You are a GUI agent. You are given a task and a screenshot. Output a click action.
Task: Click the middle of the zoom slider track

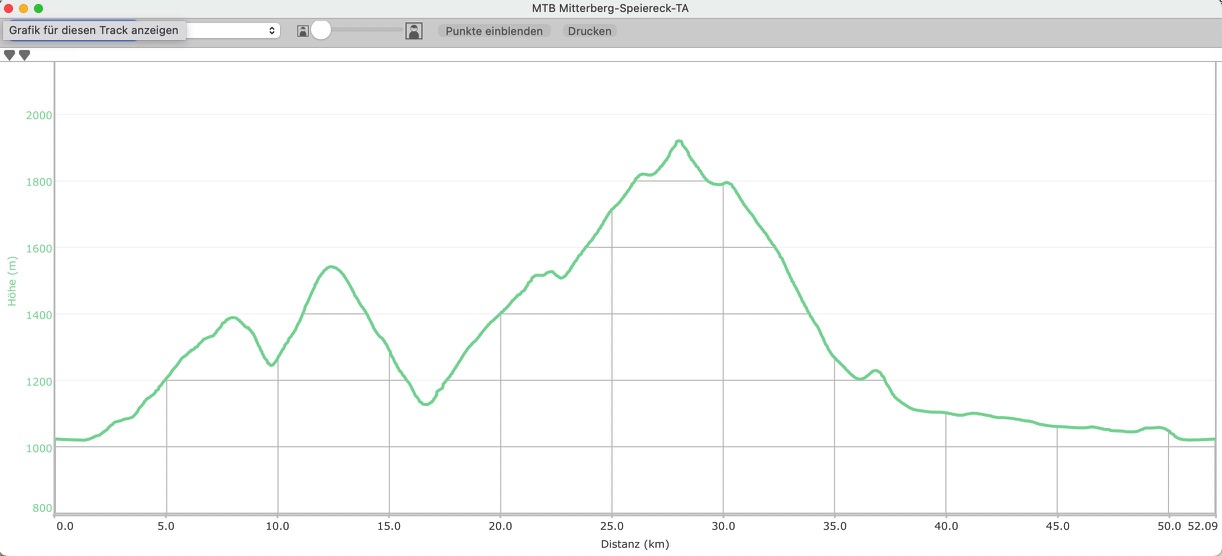(x=361, y=31)
